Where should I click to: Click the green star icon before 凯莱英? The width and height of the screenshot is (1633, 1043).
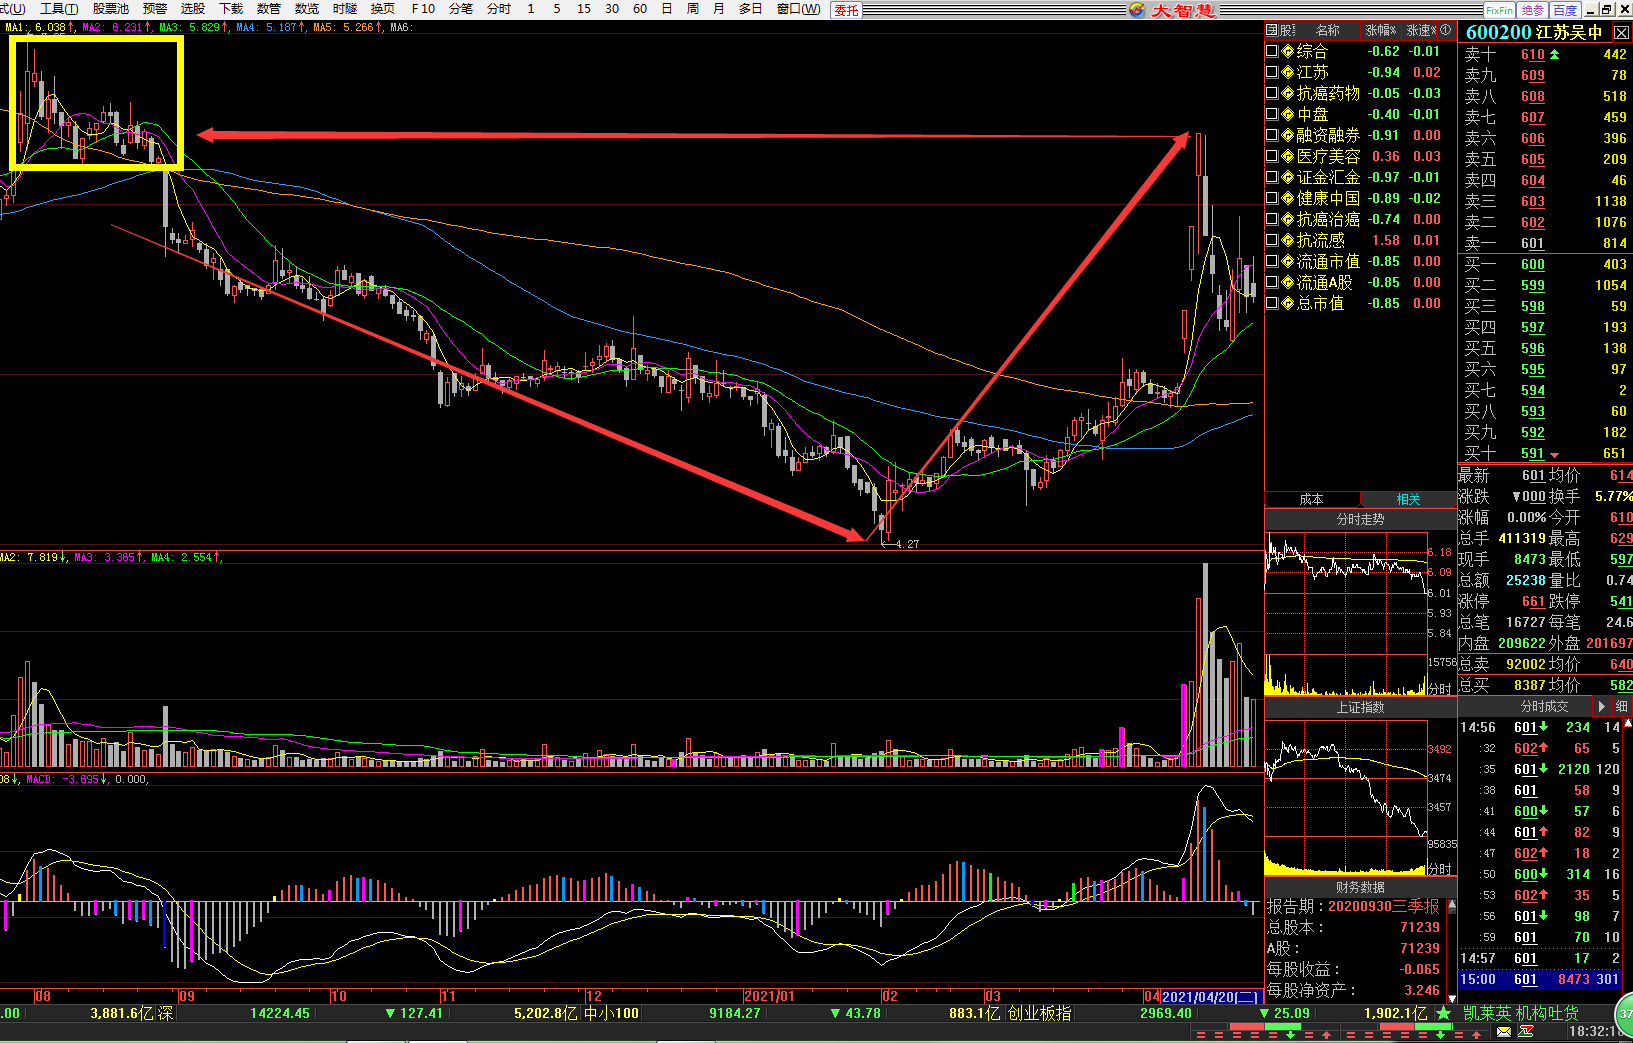coord(1443,1013)
